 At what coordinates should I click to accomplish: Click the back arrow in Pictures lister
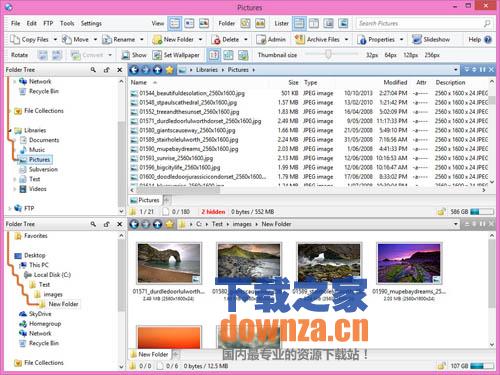pyautogui.click(x=134, y=70)
